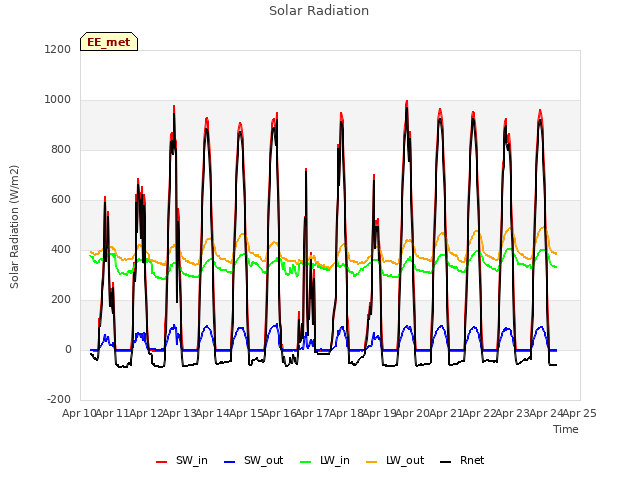This screenshot has height=480, width=640.
Task: Click the Solar Radiation chart title
Action: pyautogui.click(x=319, y=11)
